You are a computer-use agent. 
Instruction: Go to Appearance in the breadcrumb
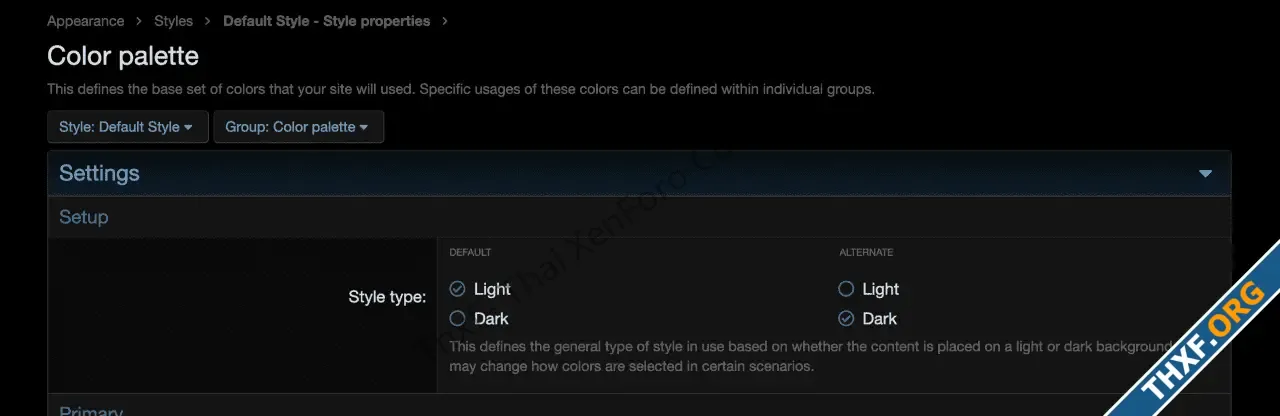(86, 21)
